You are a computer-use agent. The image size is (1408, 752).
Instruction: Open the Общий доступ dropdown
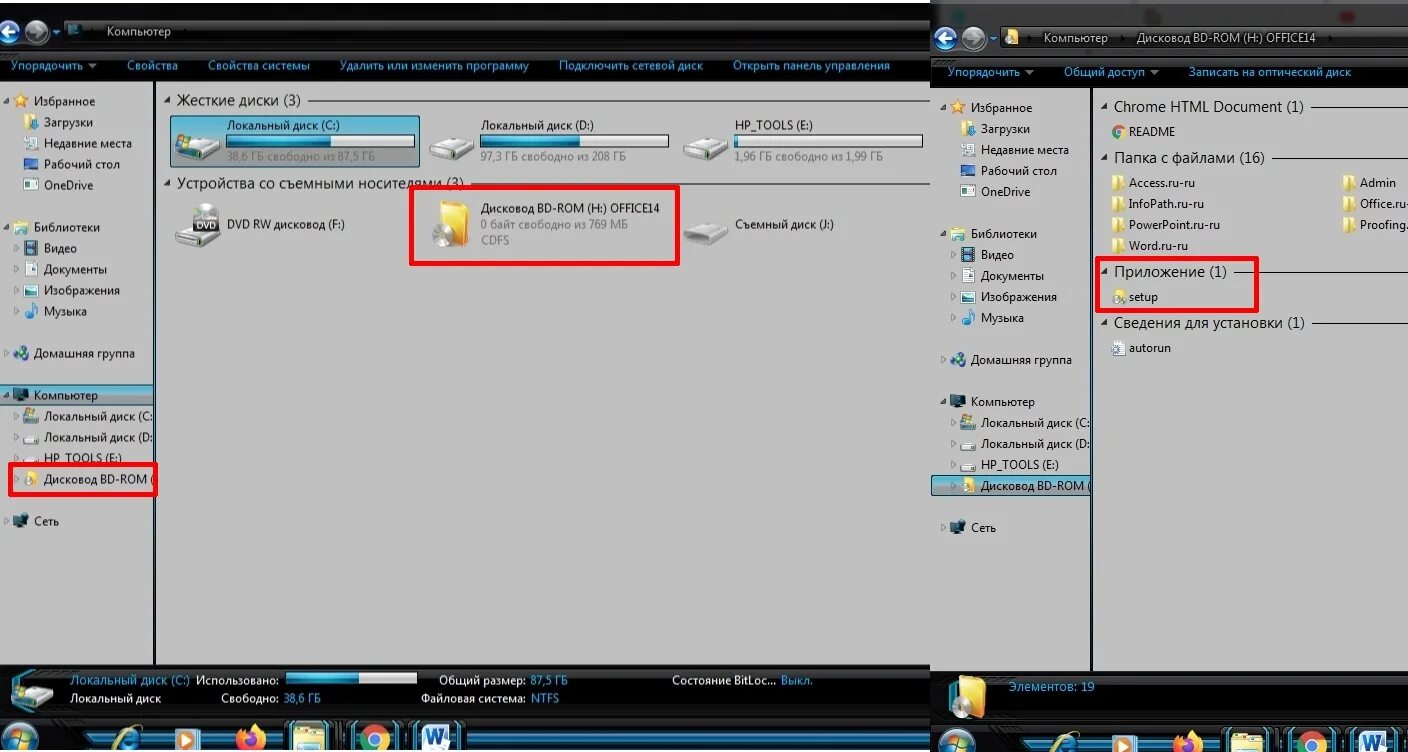tap(1111, 72)
